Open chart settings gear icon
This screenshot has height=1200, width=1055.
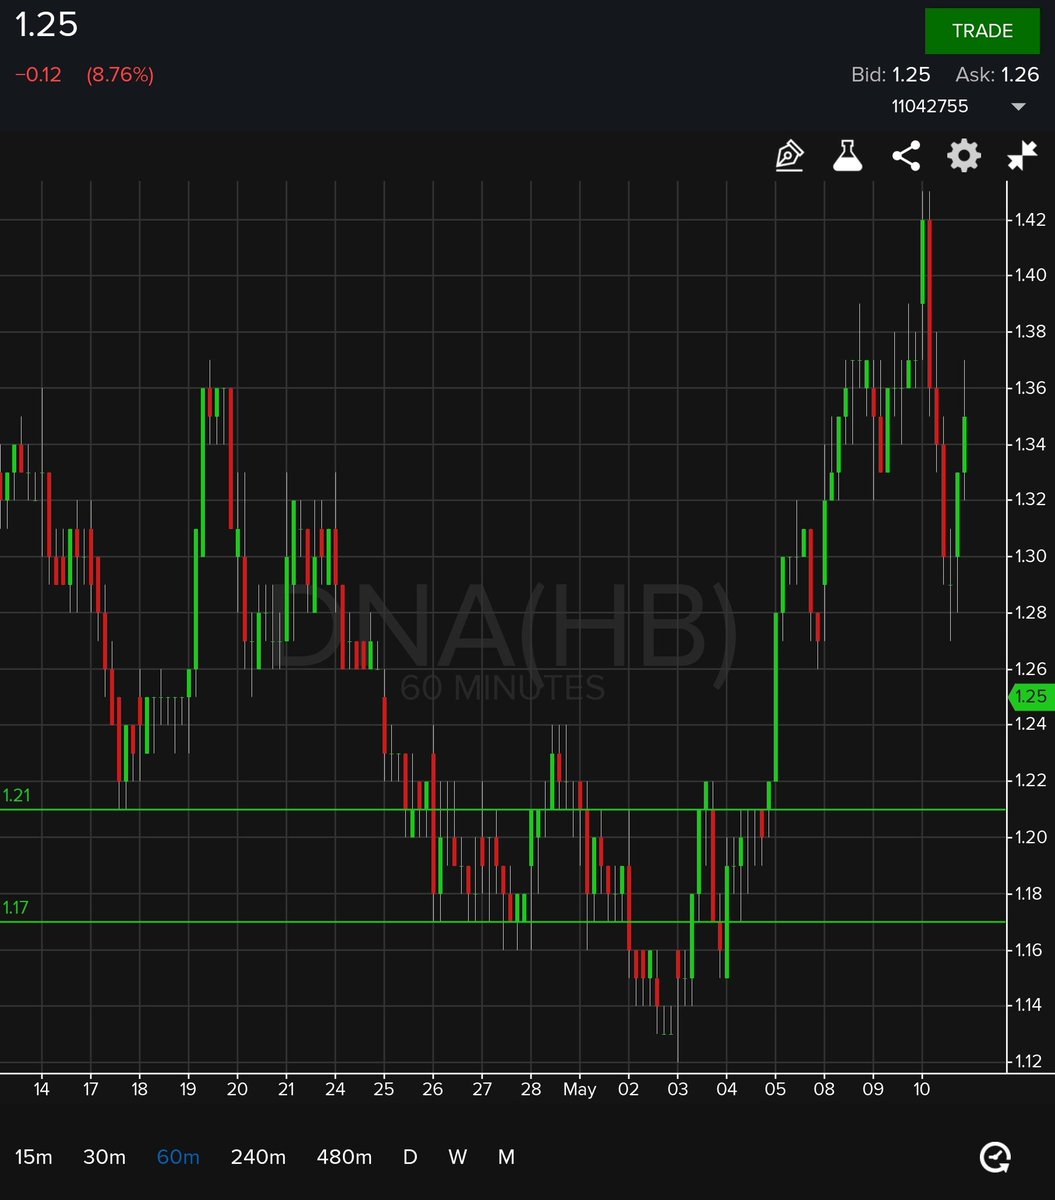click(x=964, y=156)
